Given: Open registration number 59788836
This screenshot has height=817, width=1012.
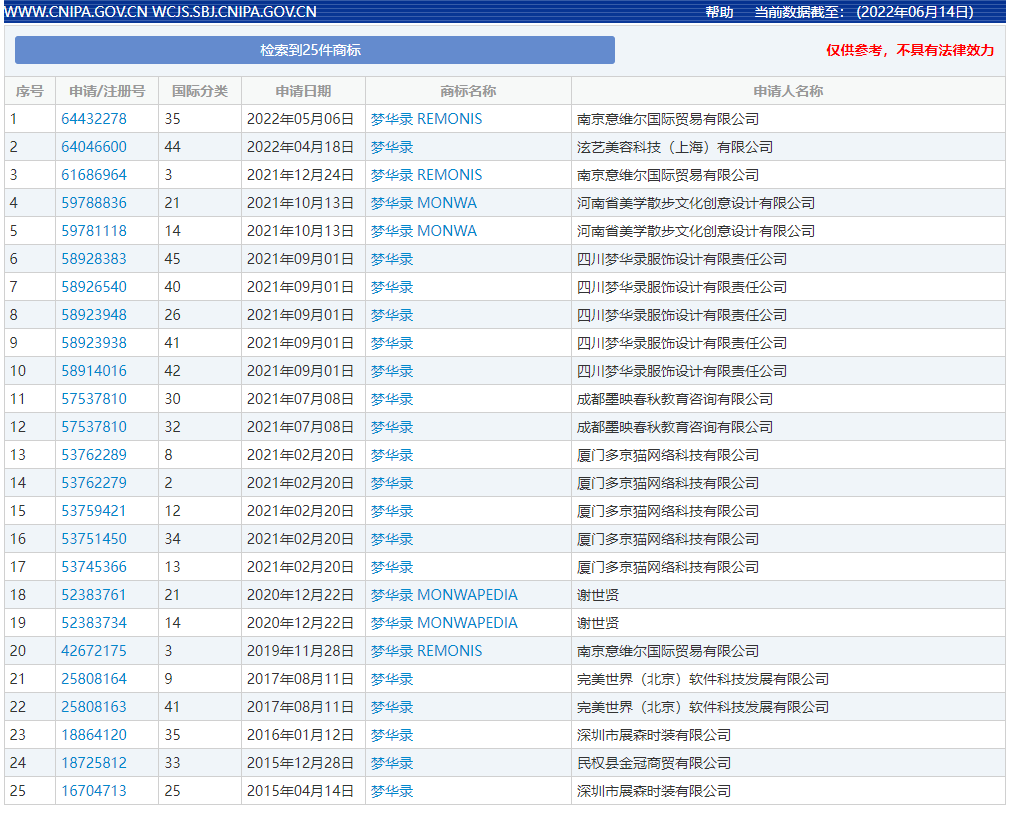Looking at the screenshot, I should tap(94, 203).
